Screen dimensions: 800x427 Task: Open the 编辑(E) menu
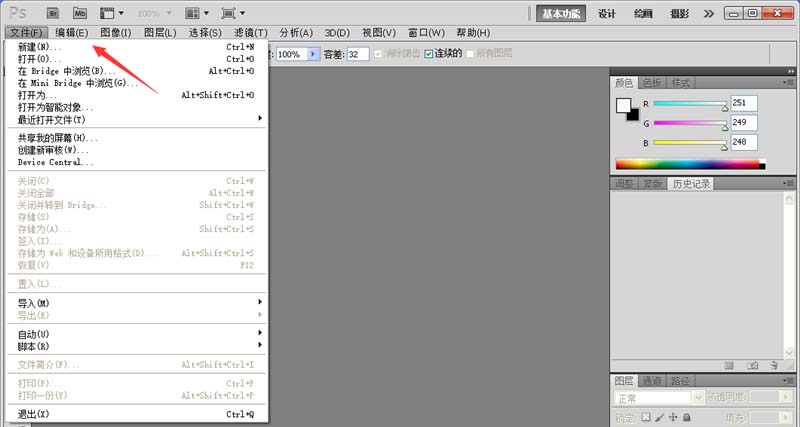click(71, 33)
